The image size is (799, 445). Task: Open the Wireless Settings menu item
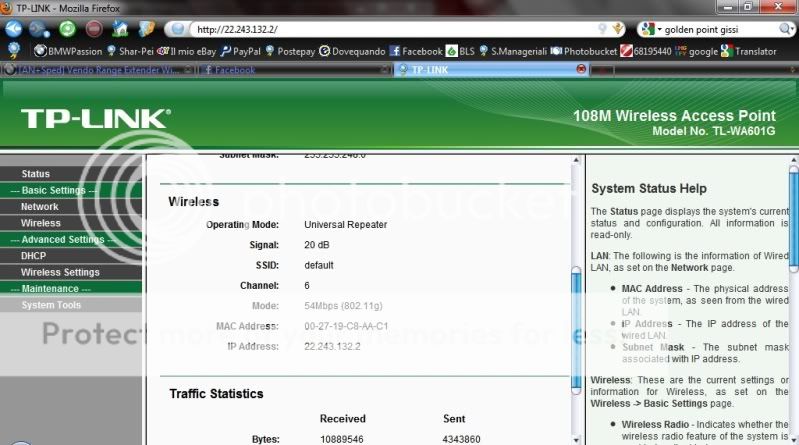pyautogui.click(x=60, y=272)
